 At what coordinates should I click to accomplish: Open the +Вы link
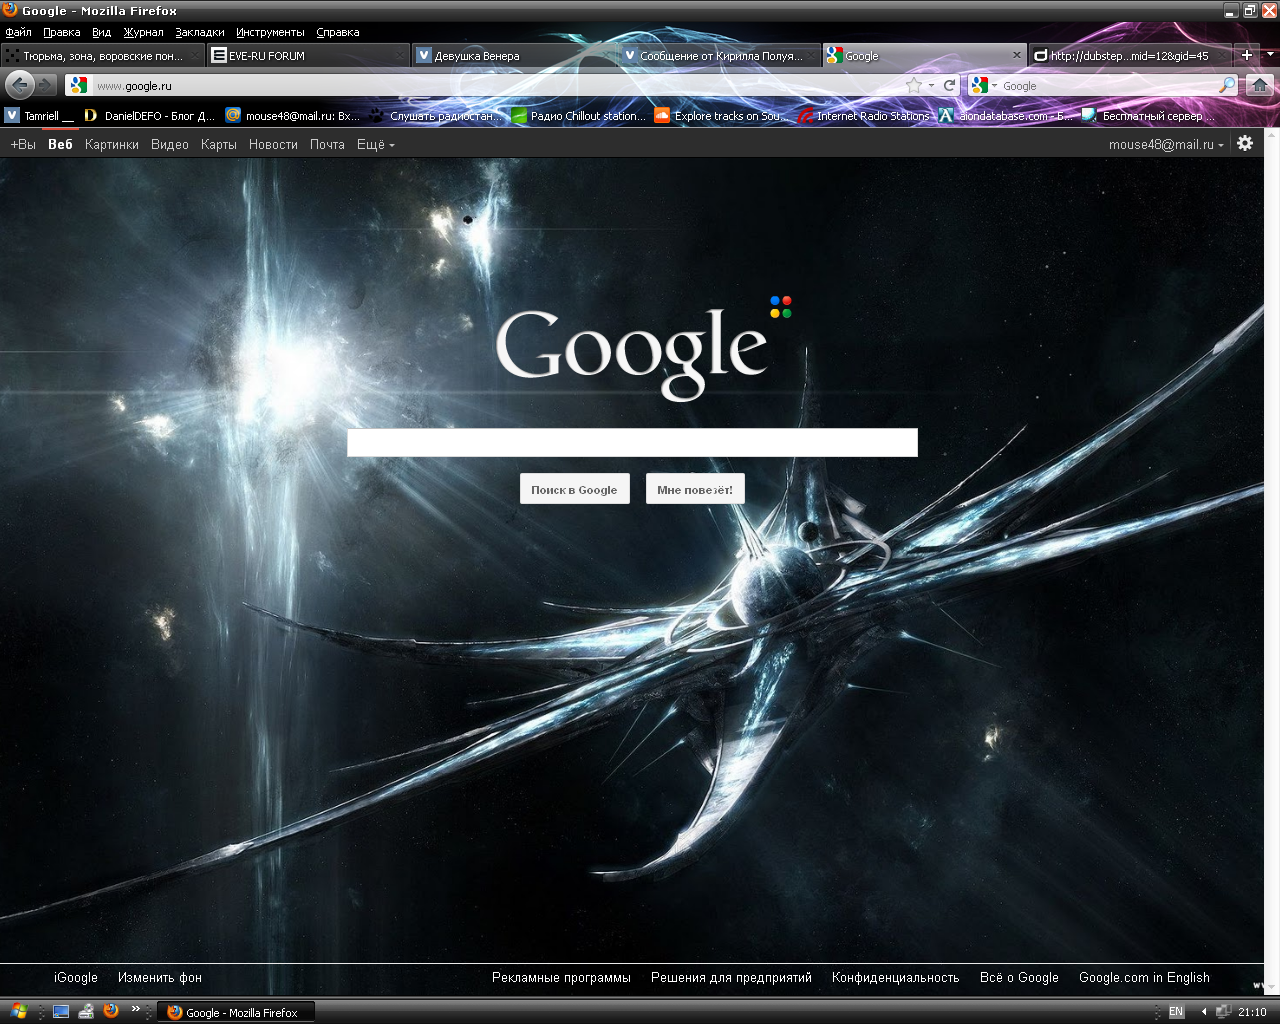[x=23, y=144]
